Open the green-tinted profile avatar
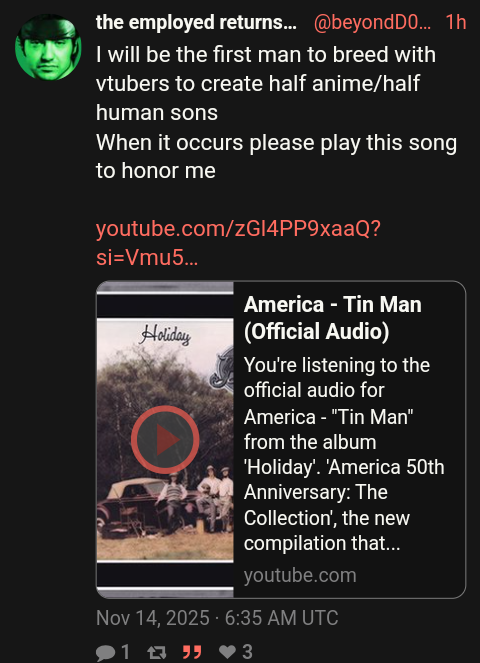 click(x=48, y=47)
